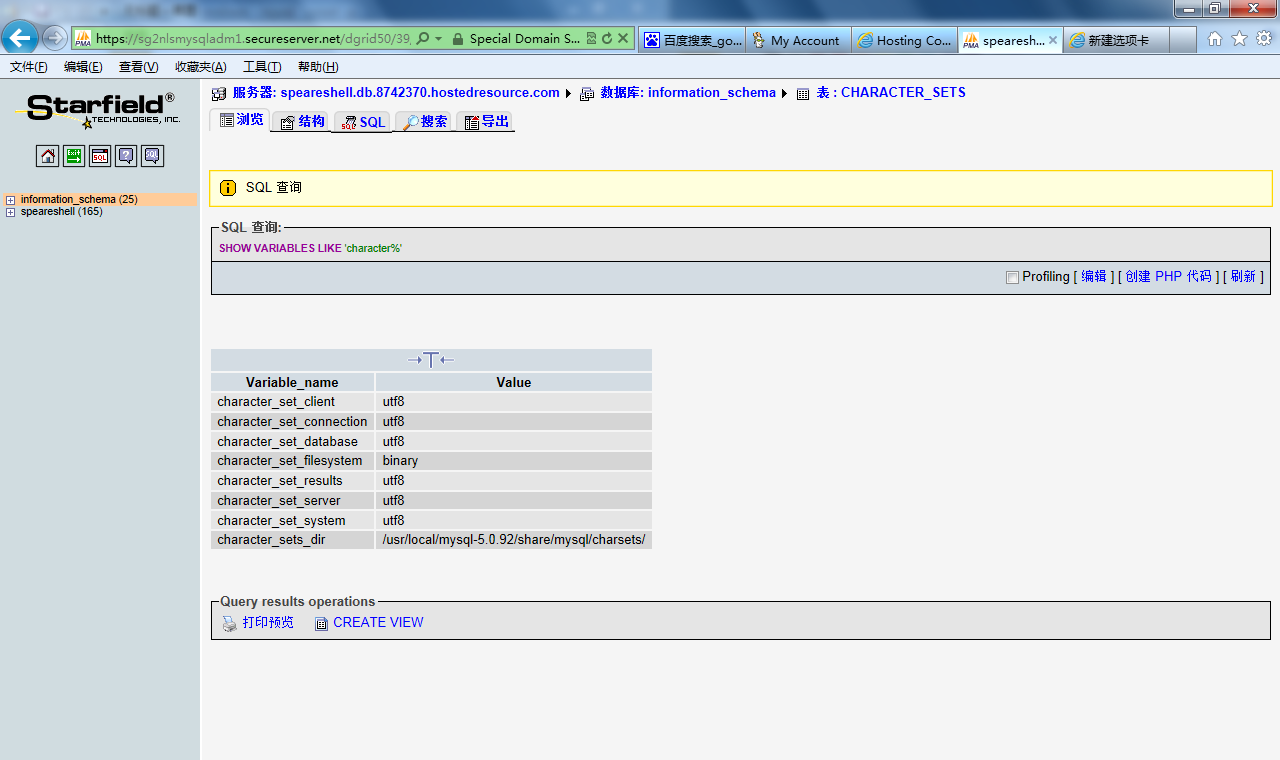Open the address bar dropdown arrow

click(438, 39)
